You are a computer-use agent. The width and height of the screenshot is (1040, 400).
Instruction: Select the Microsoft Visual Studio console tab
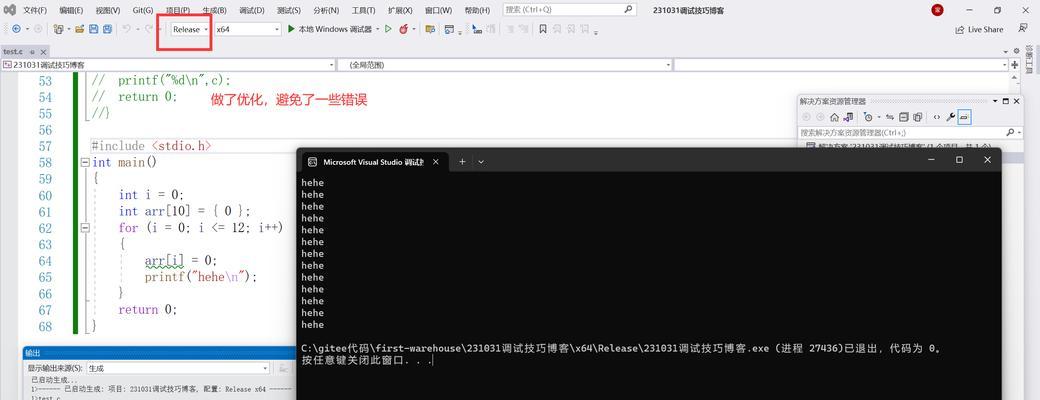tap(373, 162)
